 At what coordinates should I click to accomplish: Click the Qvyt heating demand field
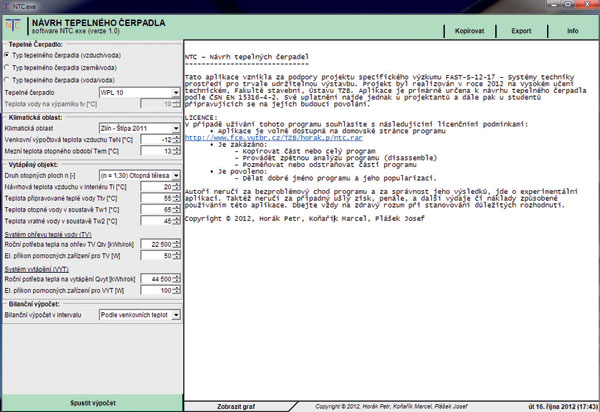coord(157,279)
